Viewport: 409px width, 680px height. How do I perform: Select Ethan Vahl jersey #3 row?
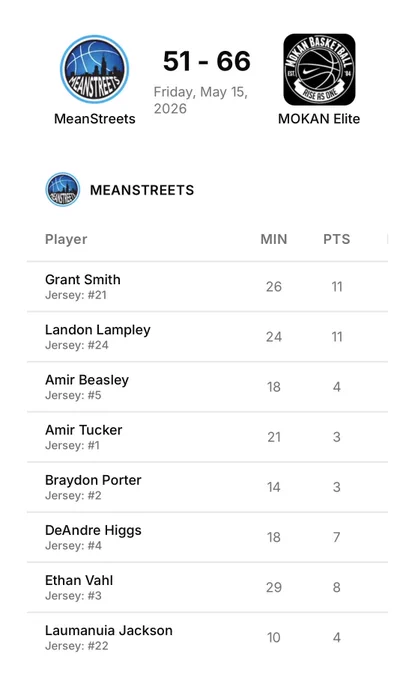coord(207,587)
